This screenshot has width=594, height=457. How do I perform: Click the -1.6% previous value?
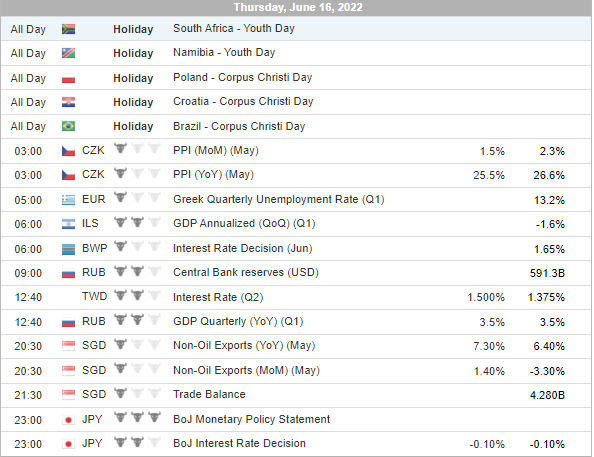(550, 224)
